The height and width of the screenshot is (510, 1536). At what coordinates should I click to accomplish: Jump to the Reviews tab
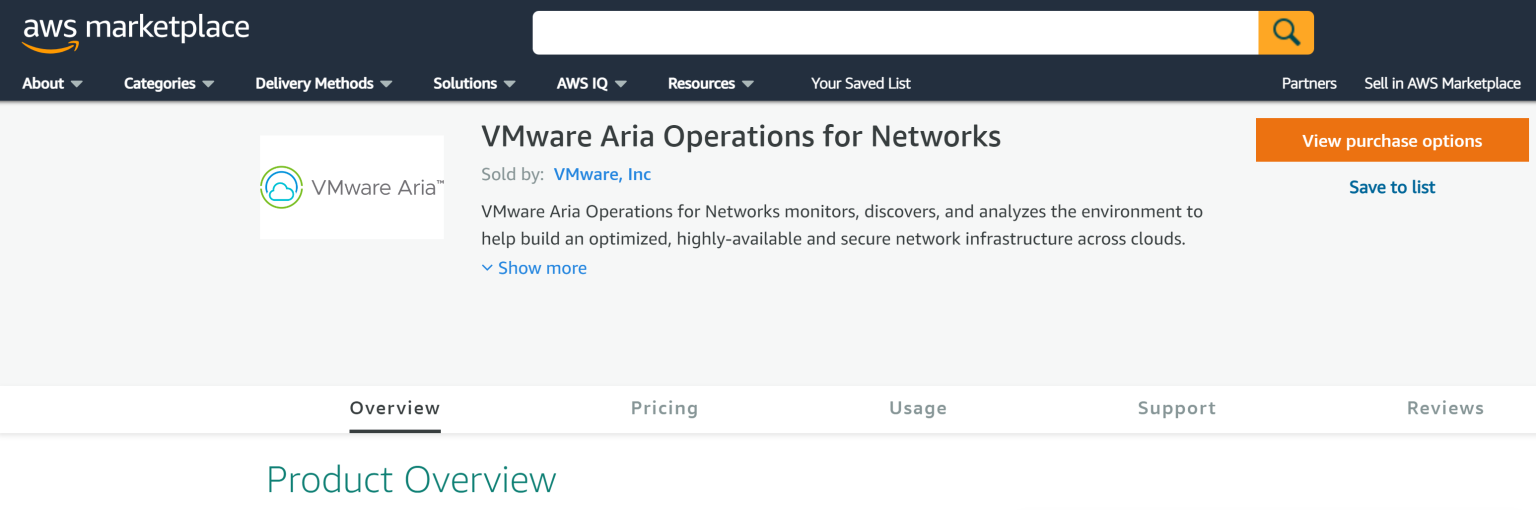click(1444, 408)
